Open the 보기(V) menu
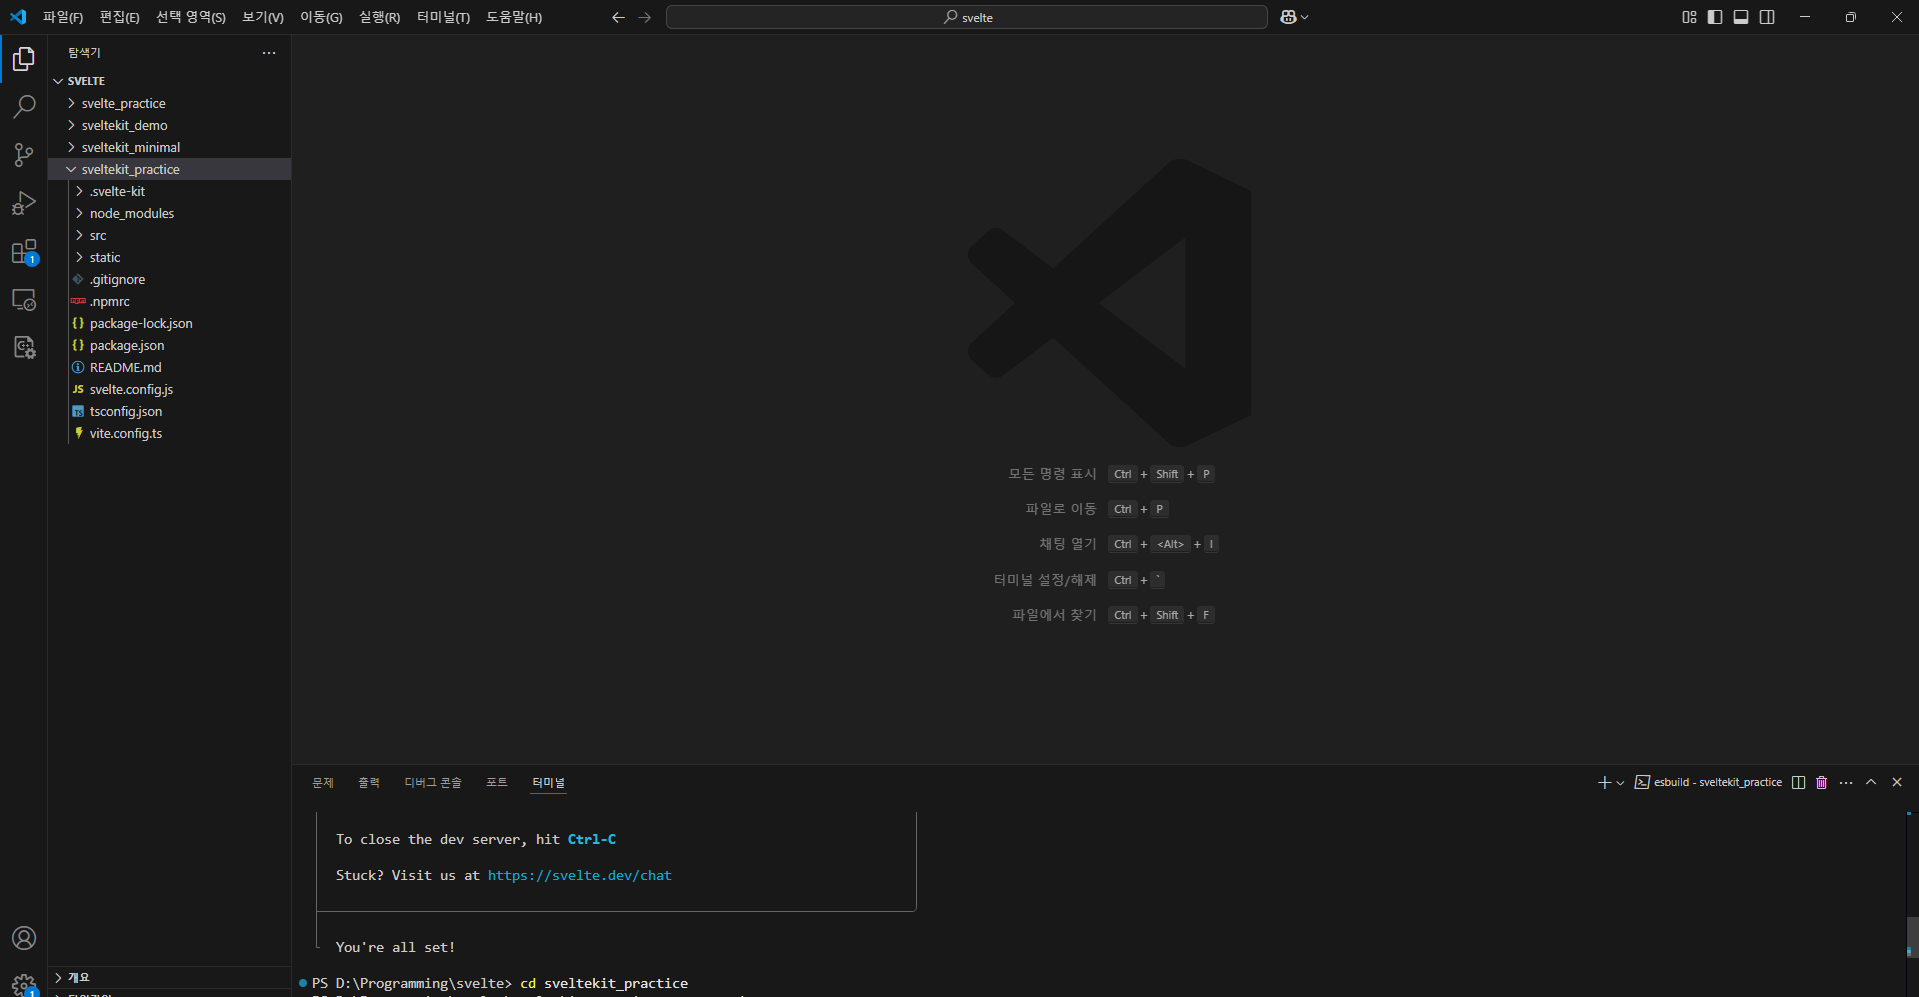This screenshot has width=1919, height=997. point(263,17)
